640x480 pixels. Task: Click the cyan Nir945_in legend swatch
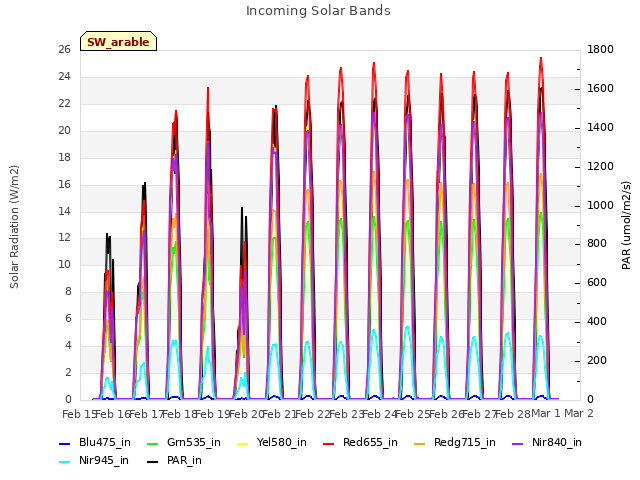pos(64,462)
